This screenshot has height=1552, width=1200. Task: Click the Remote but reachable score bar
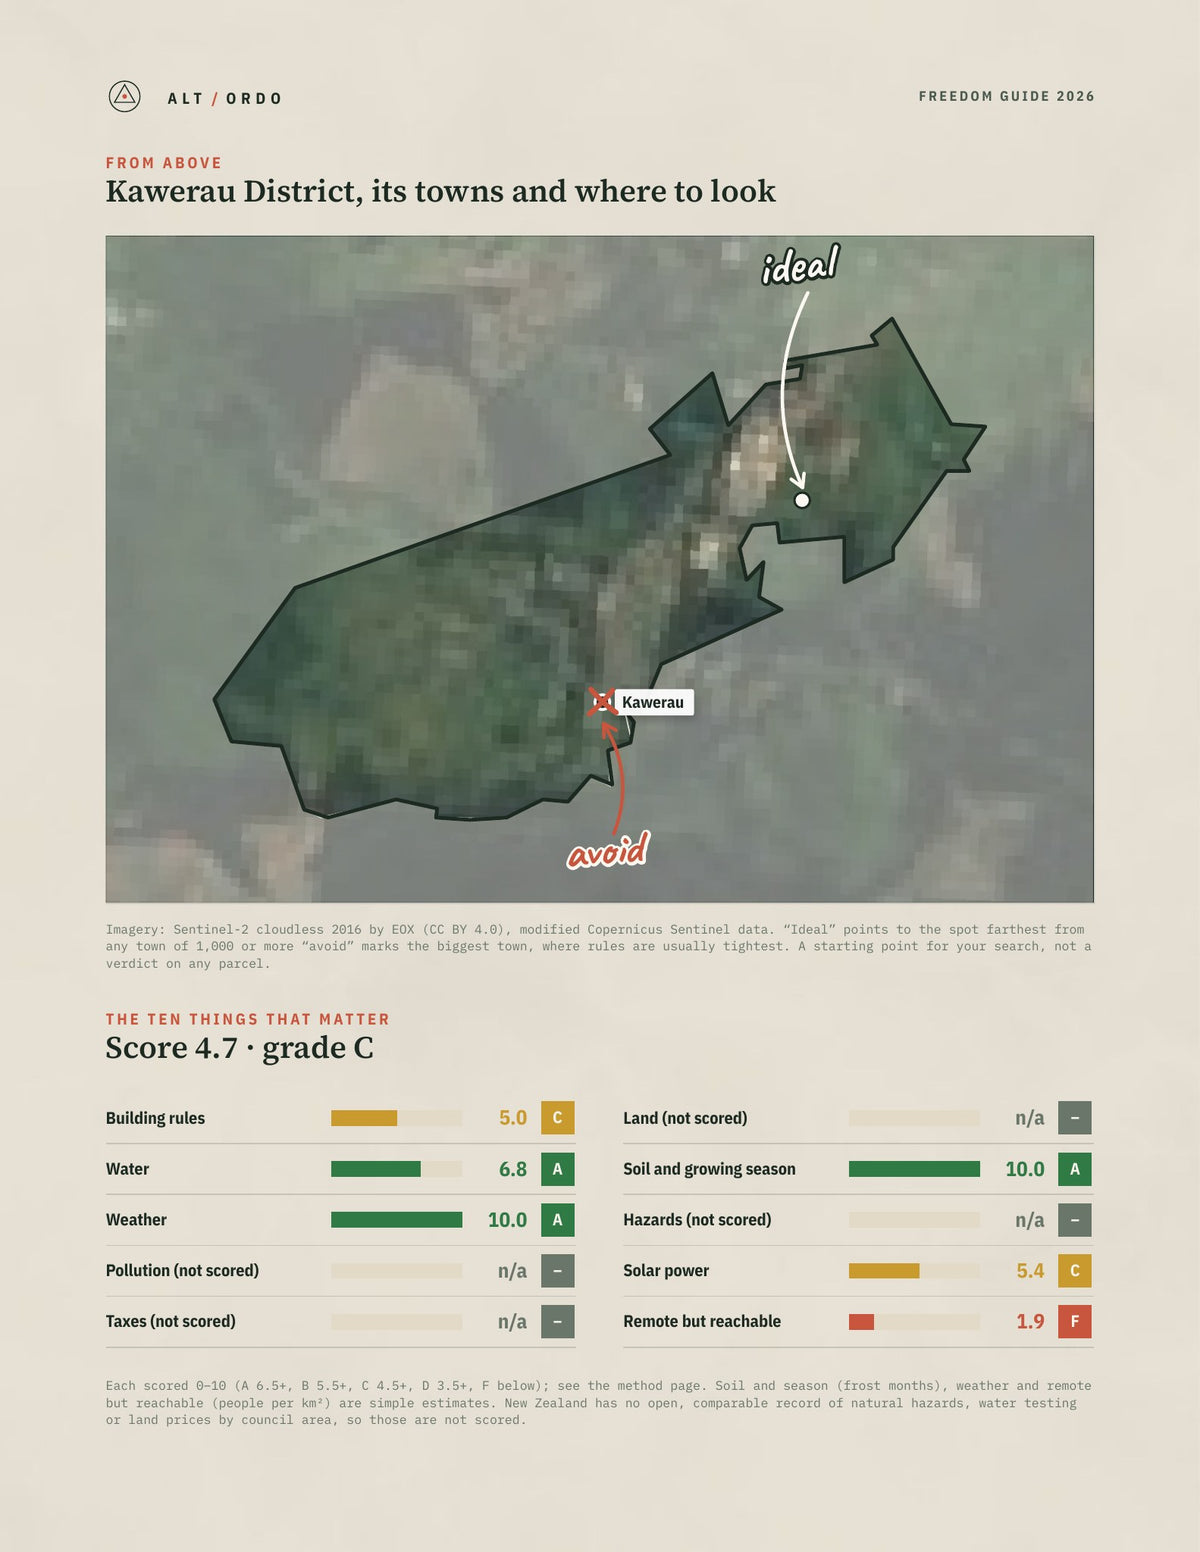click(x=914, y=1322)
